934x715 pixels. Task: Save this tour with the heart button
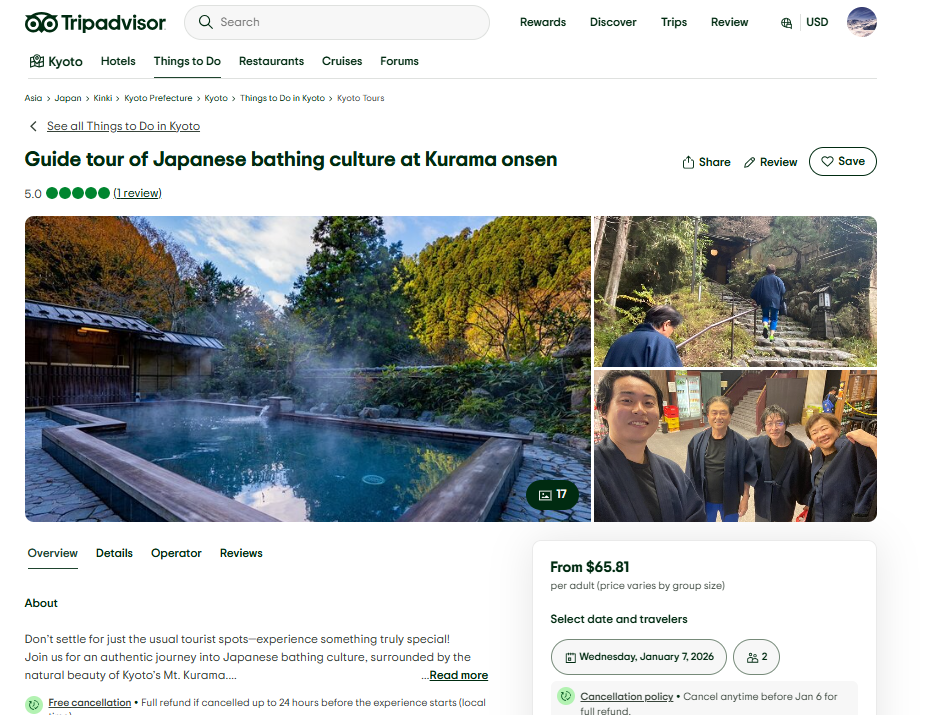[842, 161]
